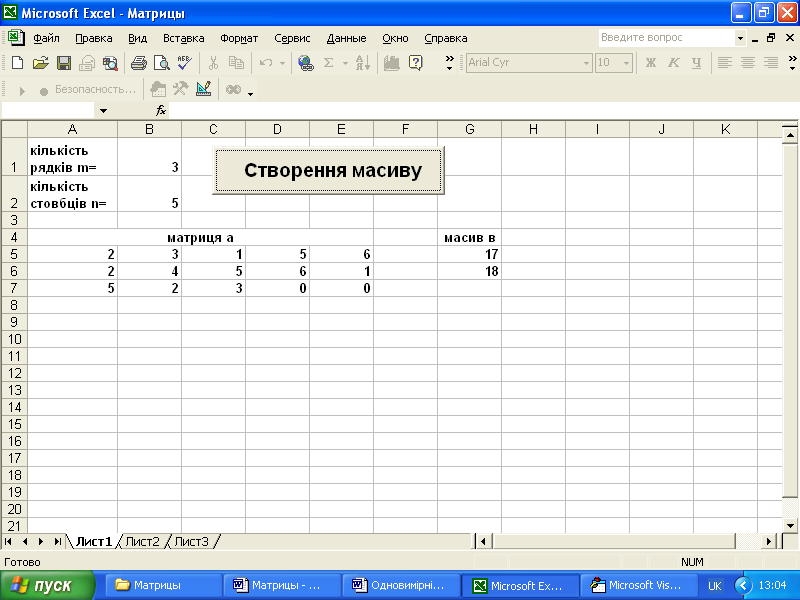This screenshot has width=800, height=600.
Task: Run the spelling check icon
Action: [x=185, y=63]
